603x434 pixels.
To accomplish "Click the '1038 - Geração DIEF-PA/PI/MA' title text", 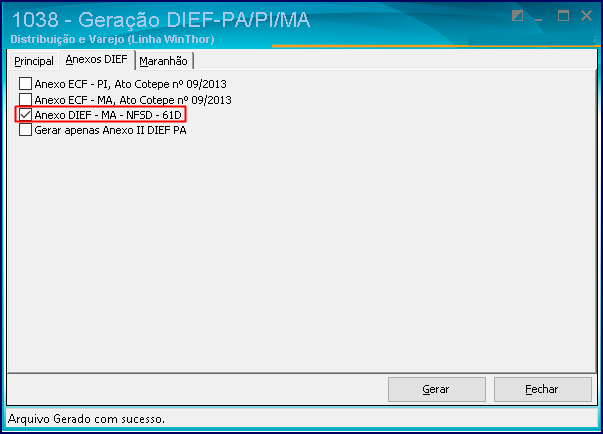I will [161, 20].
